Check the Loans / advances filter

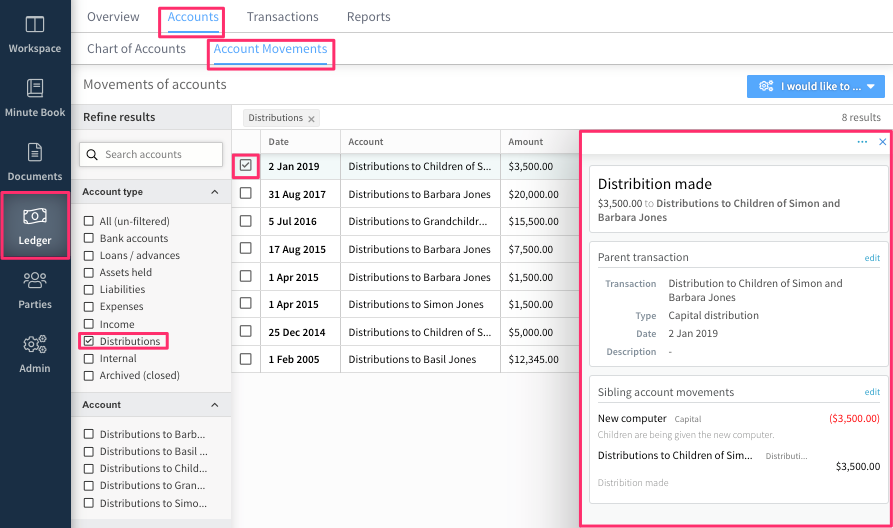[88, 255]
